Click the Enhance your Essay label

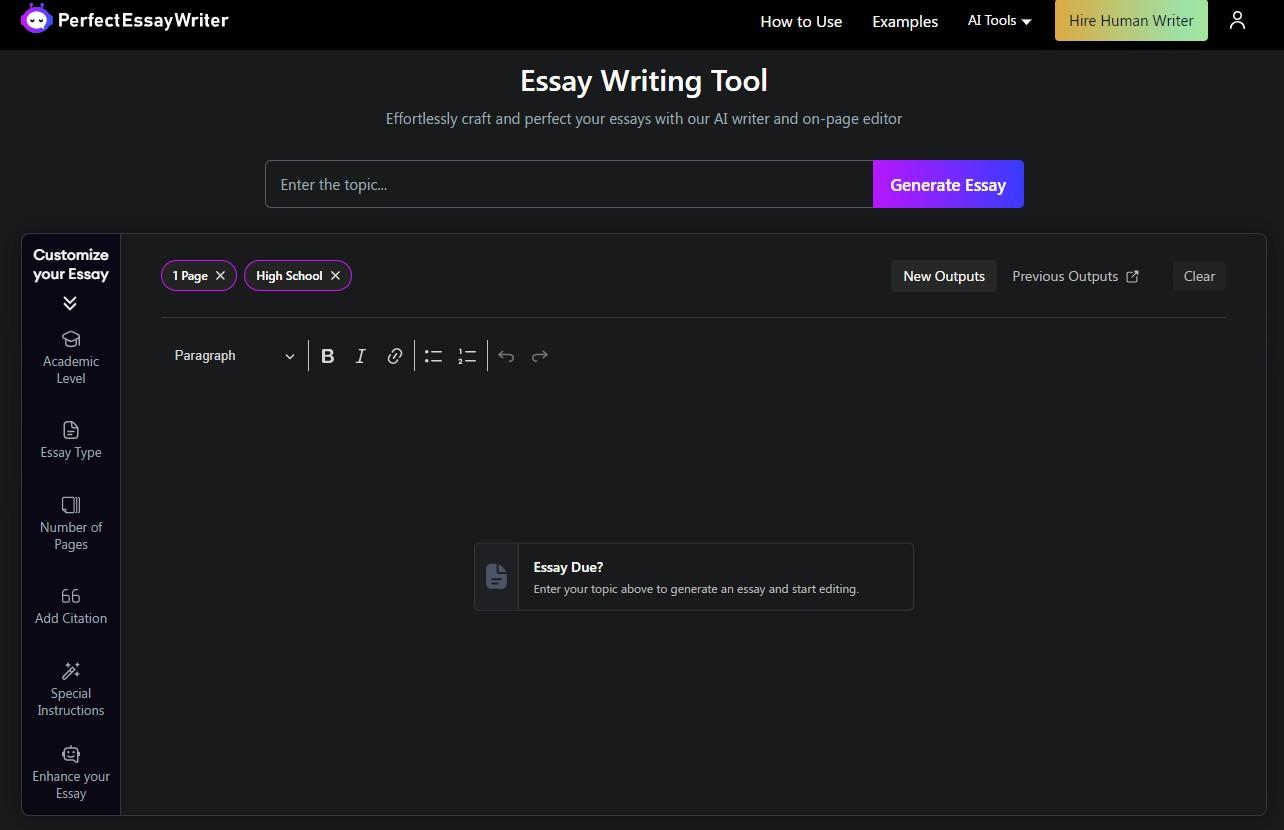[71, 785]
